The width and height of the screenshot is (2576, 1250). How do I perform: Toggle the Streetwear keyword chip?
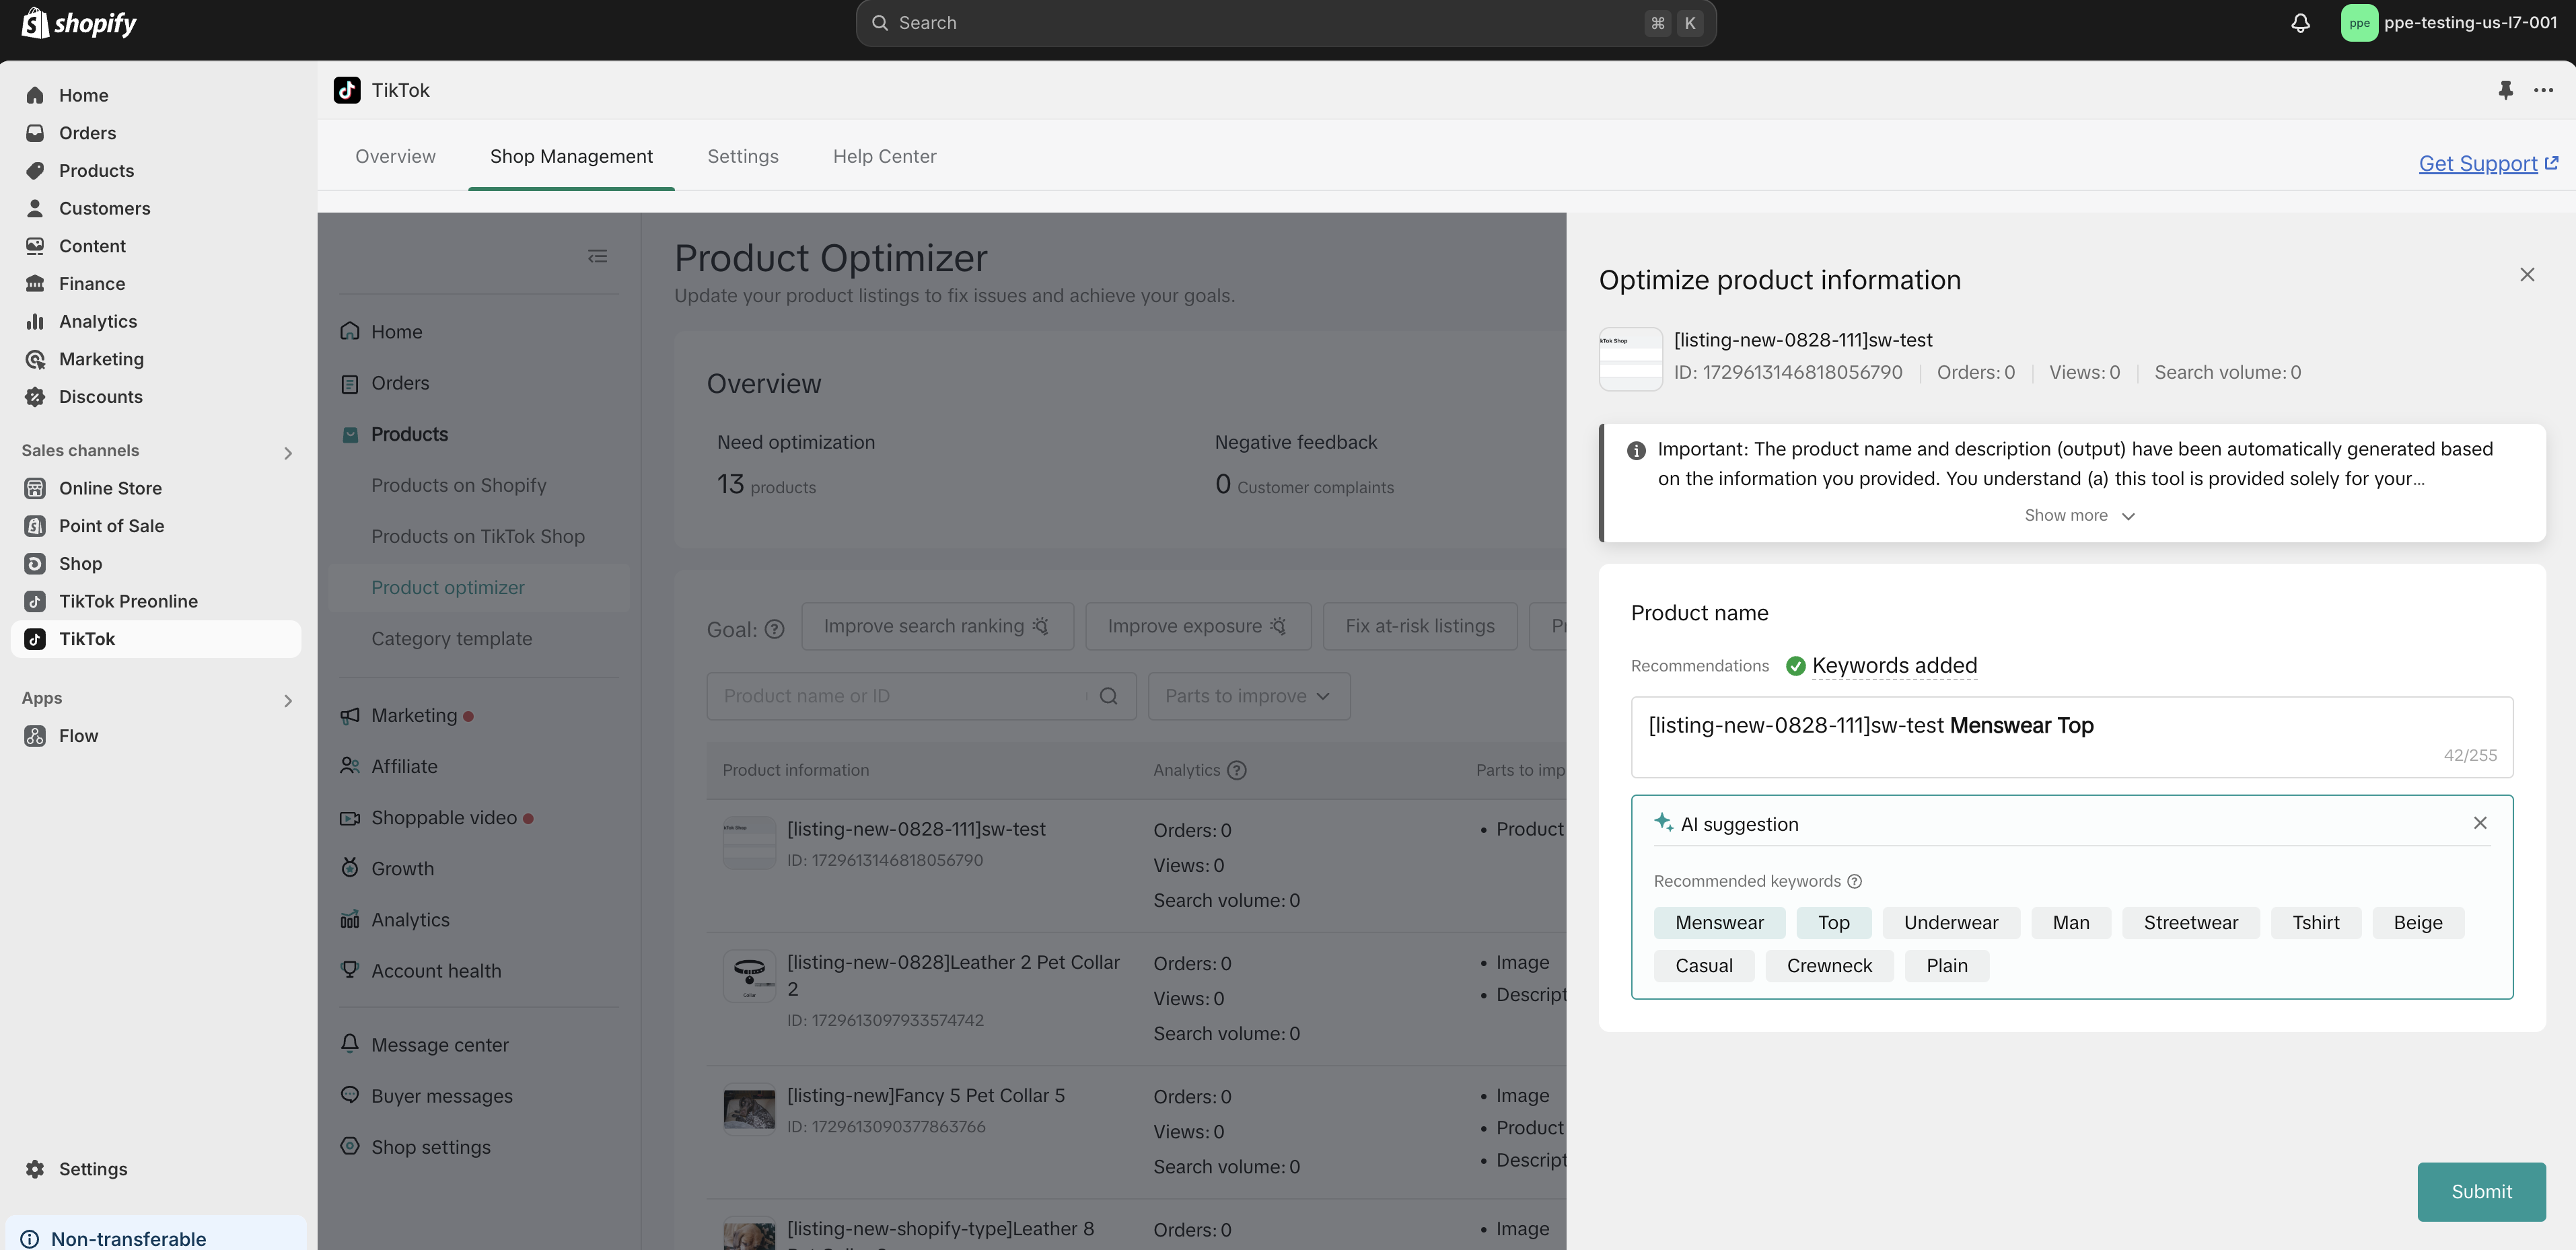click(2190, 922)
